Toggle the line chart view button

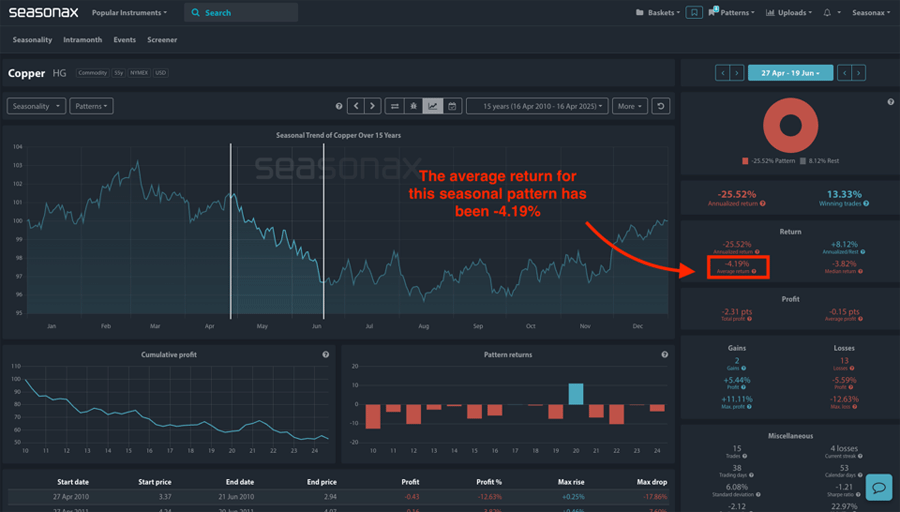(433, 106)
